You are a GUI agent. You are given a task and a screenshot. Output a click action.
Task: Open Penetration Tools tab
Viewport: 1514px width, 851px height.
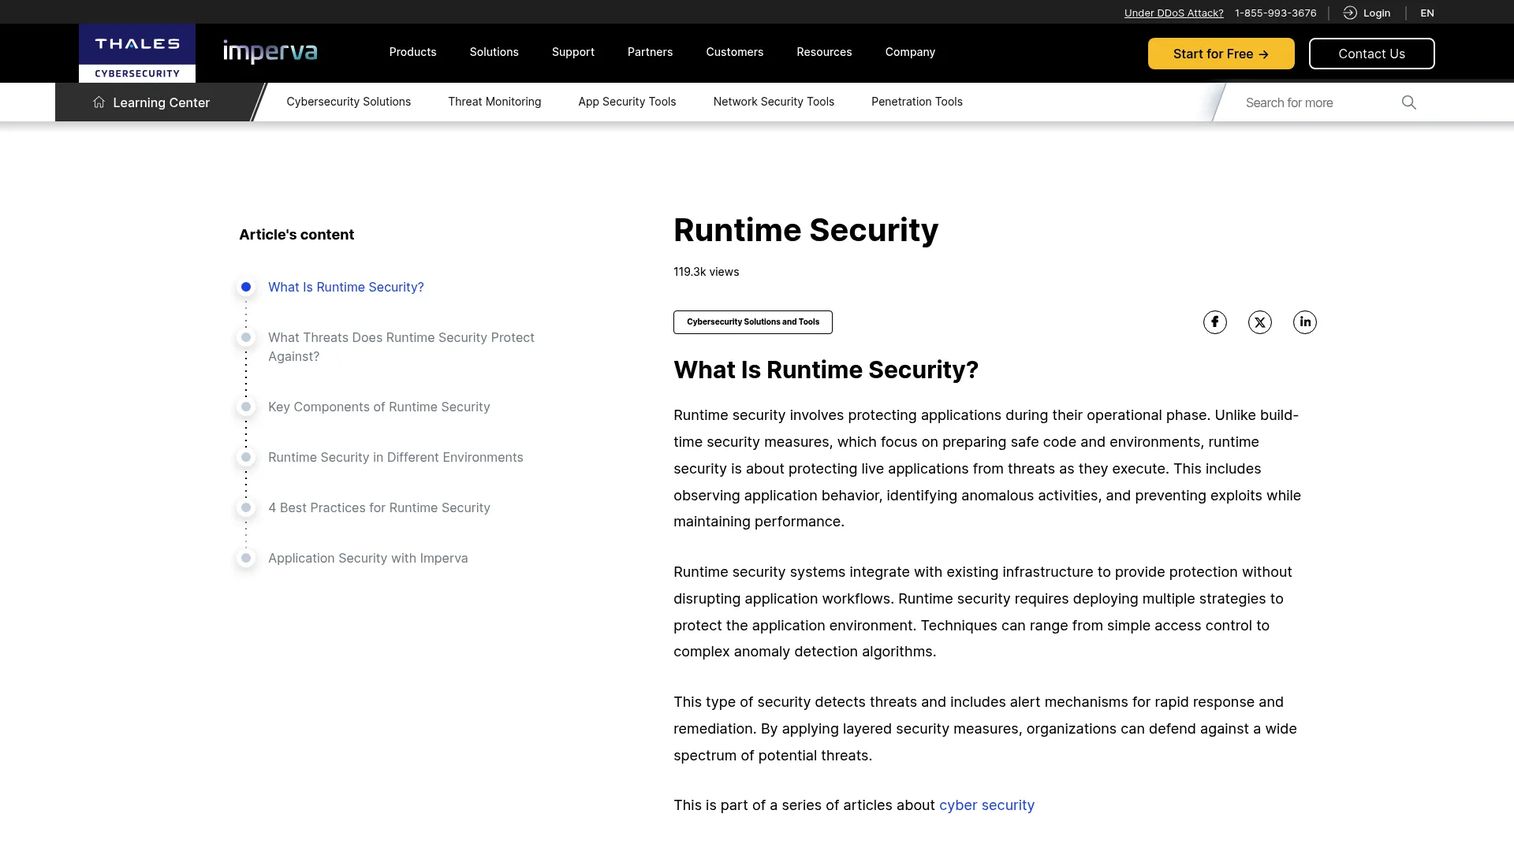coord(917,102)
